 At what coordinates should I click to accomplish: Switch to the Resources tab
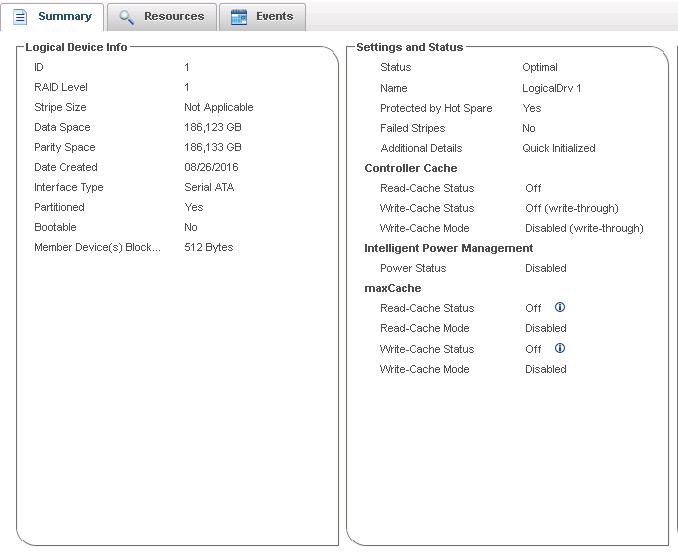tap(173, 17)
